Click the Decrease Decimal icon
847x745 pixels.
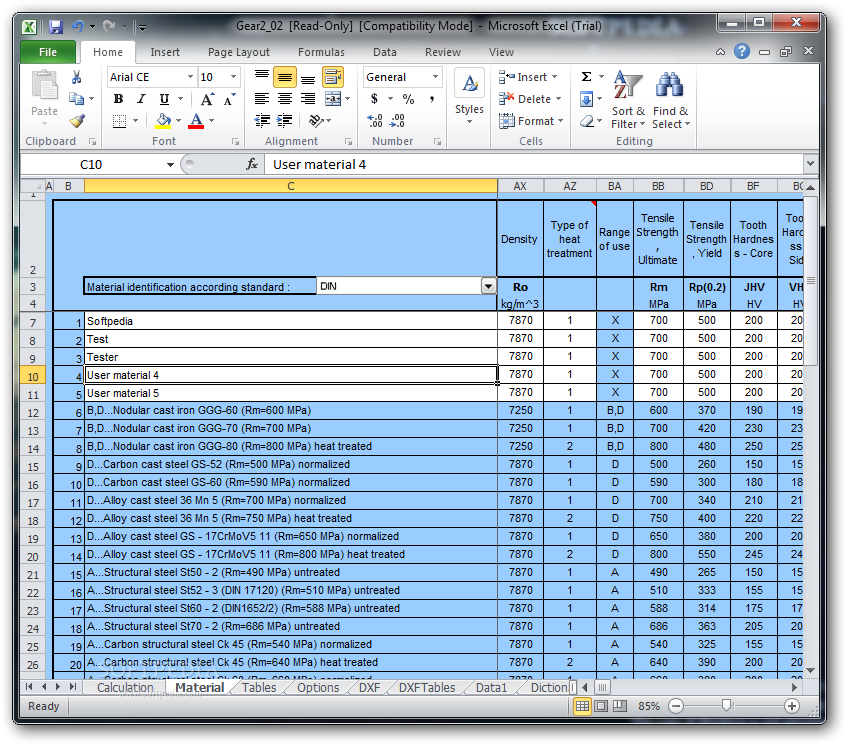[397, 120]
